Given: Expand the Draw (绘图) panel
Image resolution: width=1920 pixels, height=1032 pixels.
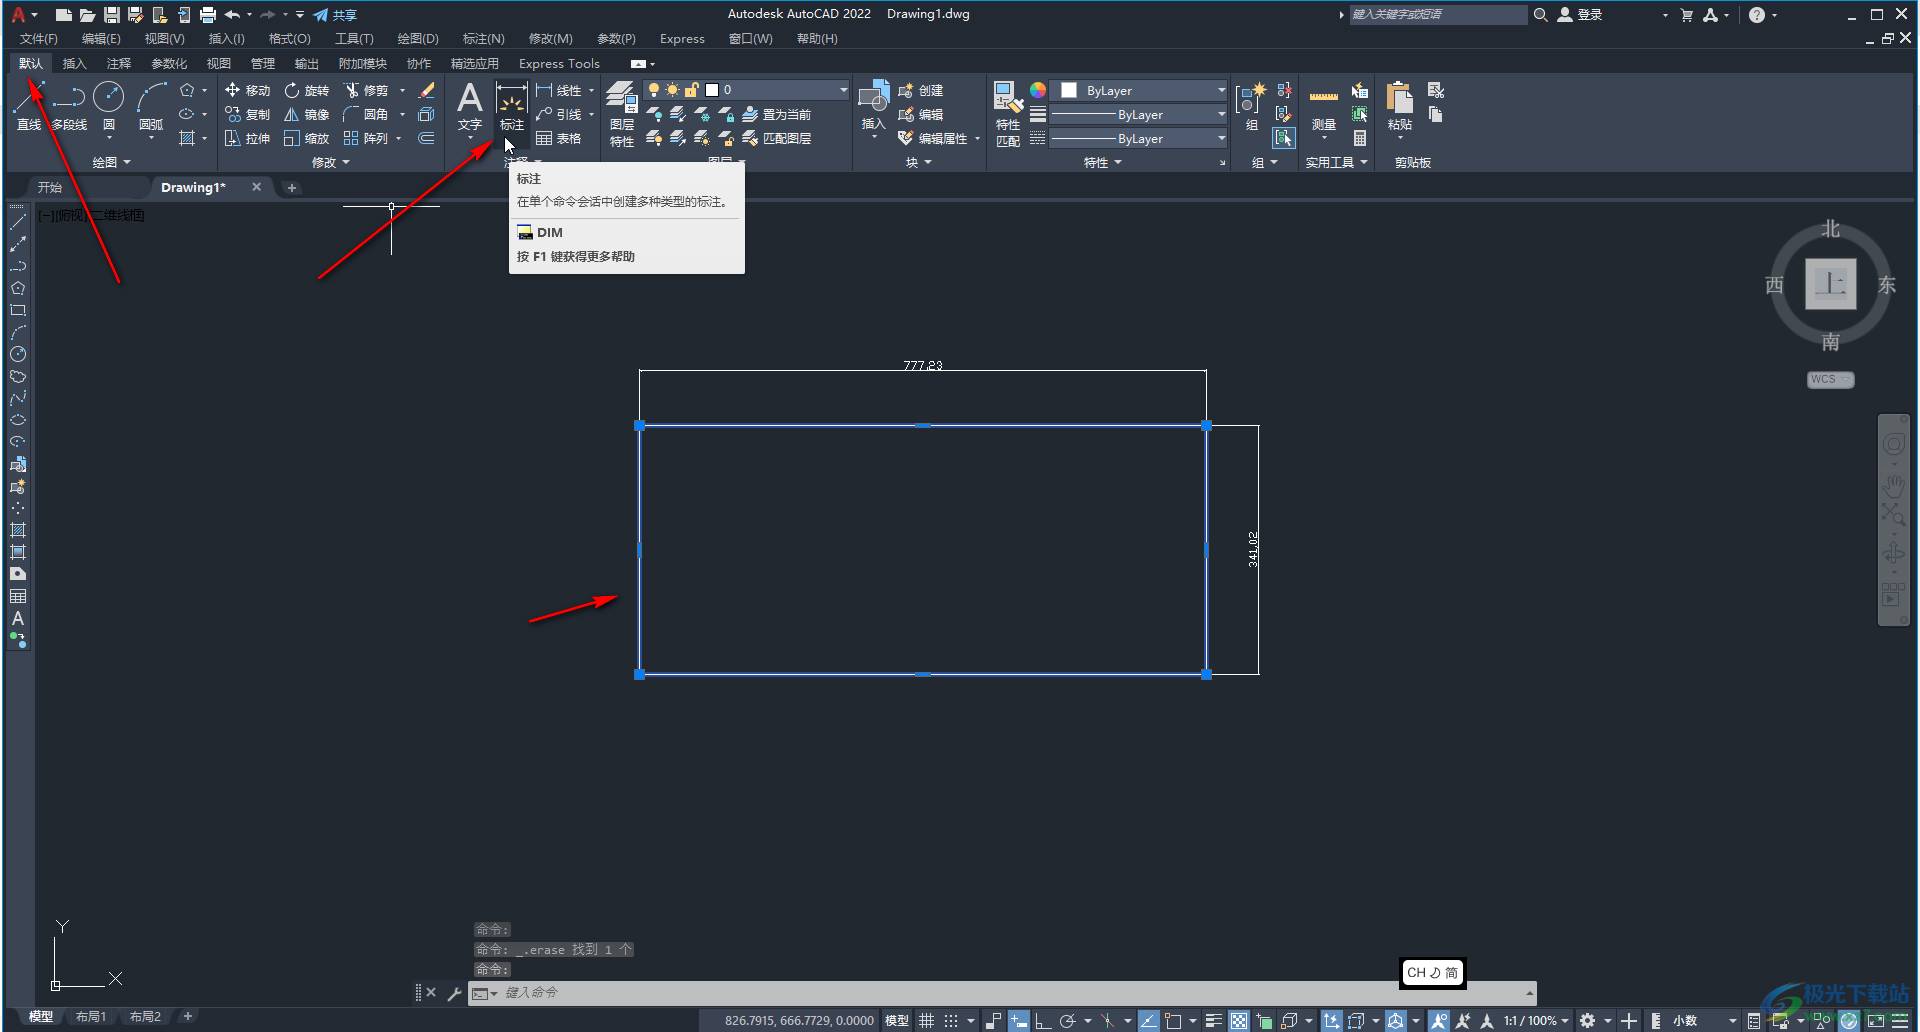Looking at the screenshot, I should click(x=112, y=162).
